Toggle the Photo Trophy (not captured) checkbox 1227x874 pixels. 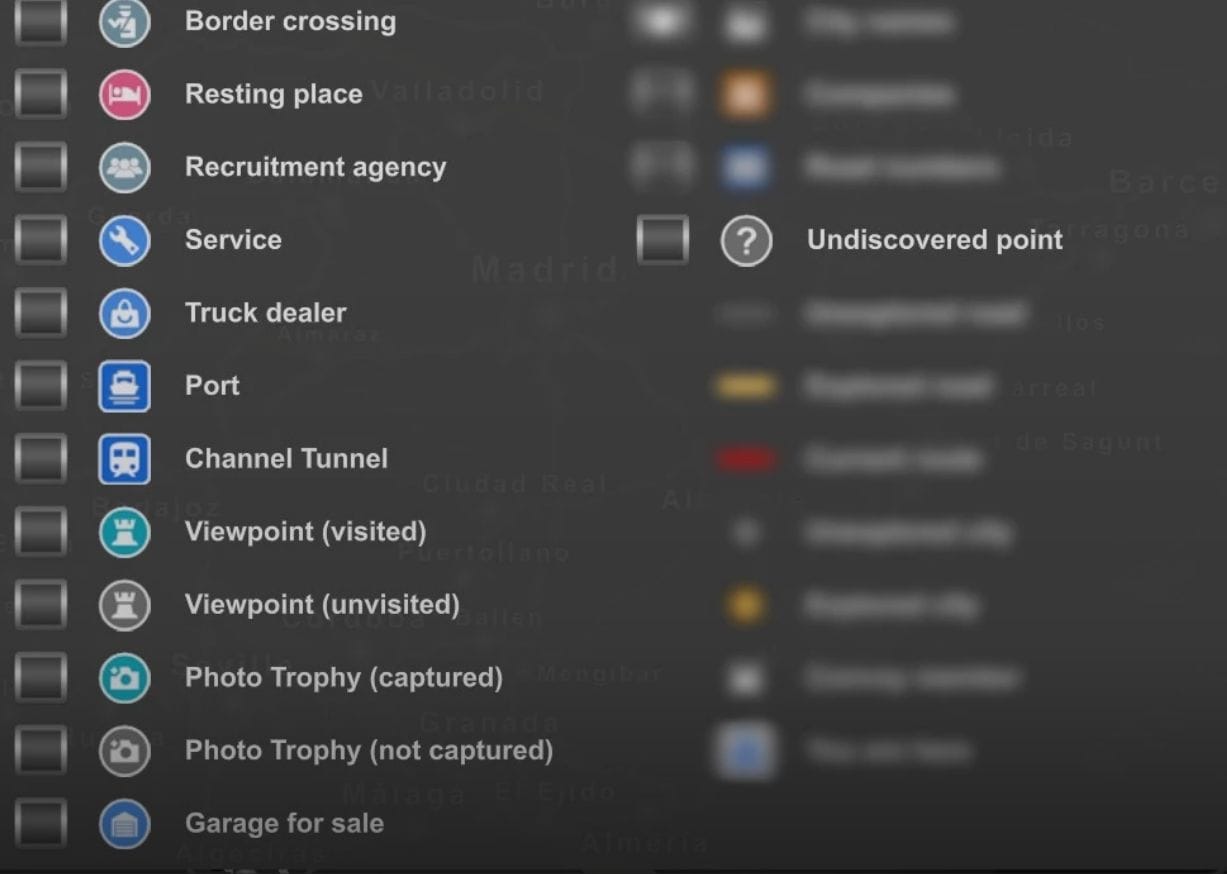(x=41, y=751)
